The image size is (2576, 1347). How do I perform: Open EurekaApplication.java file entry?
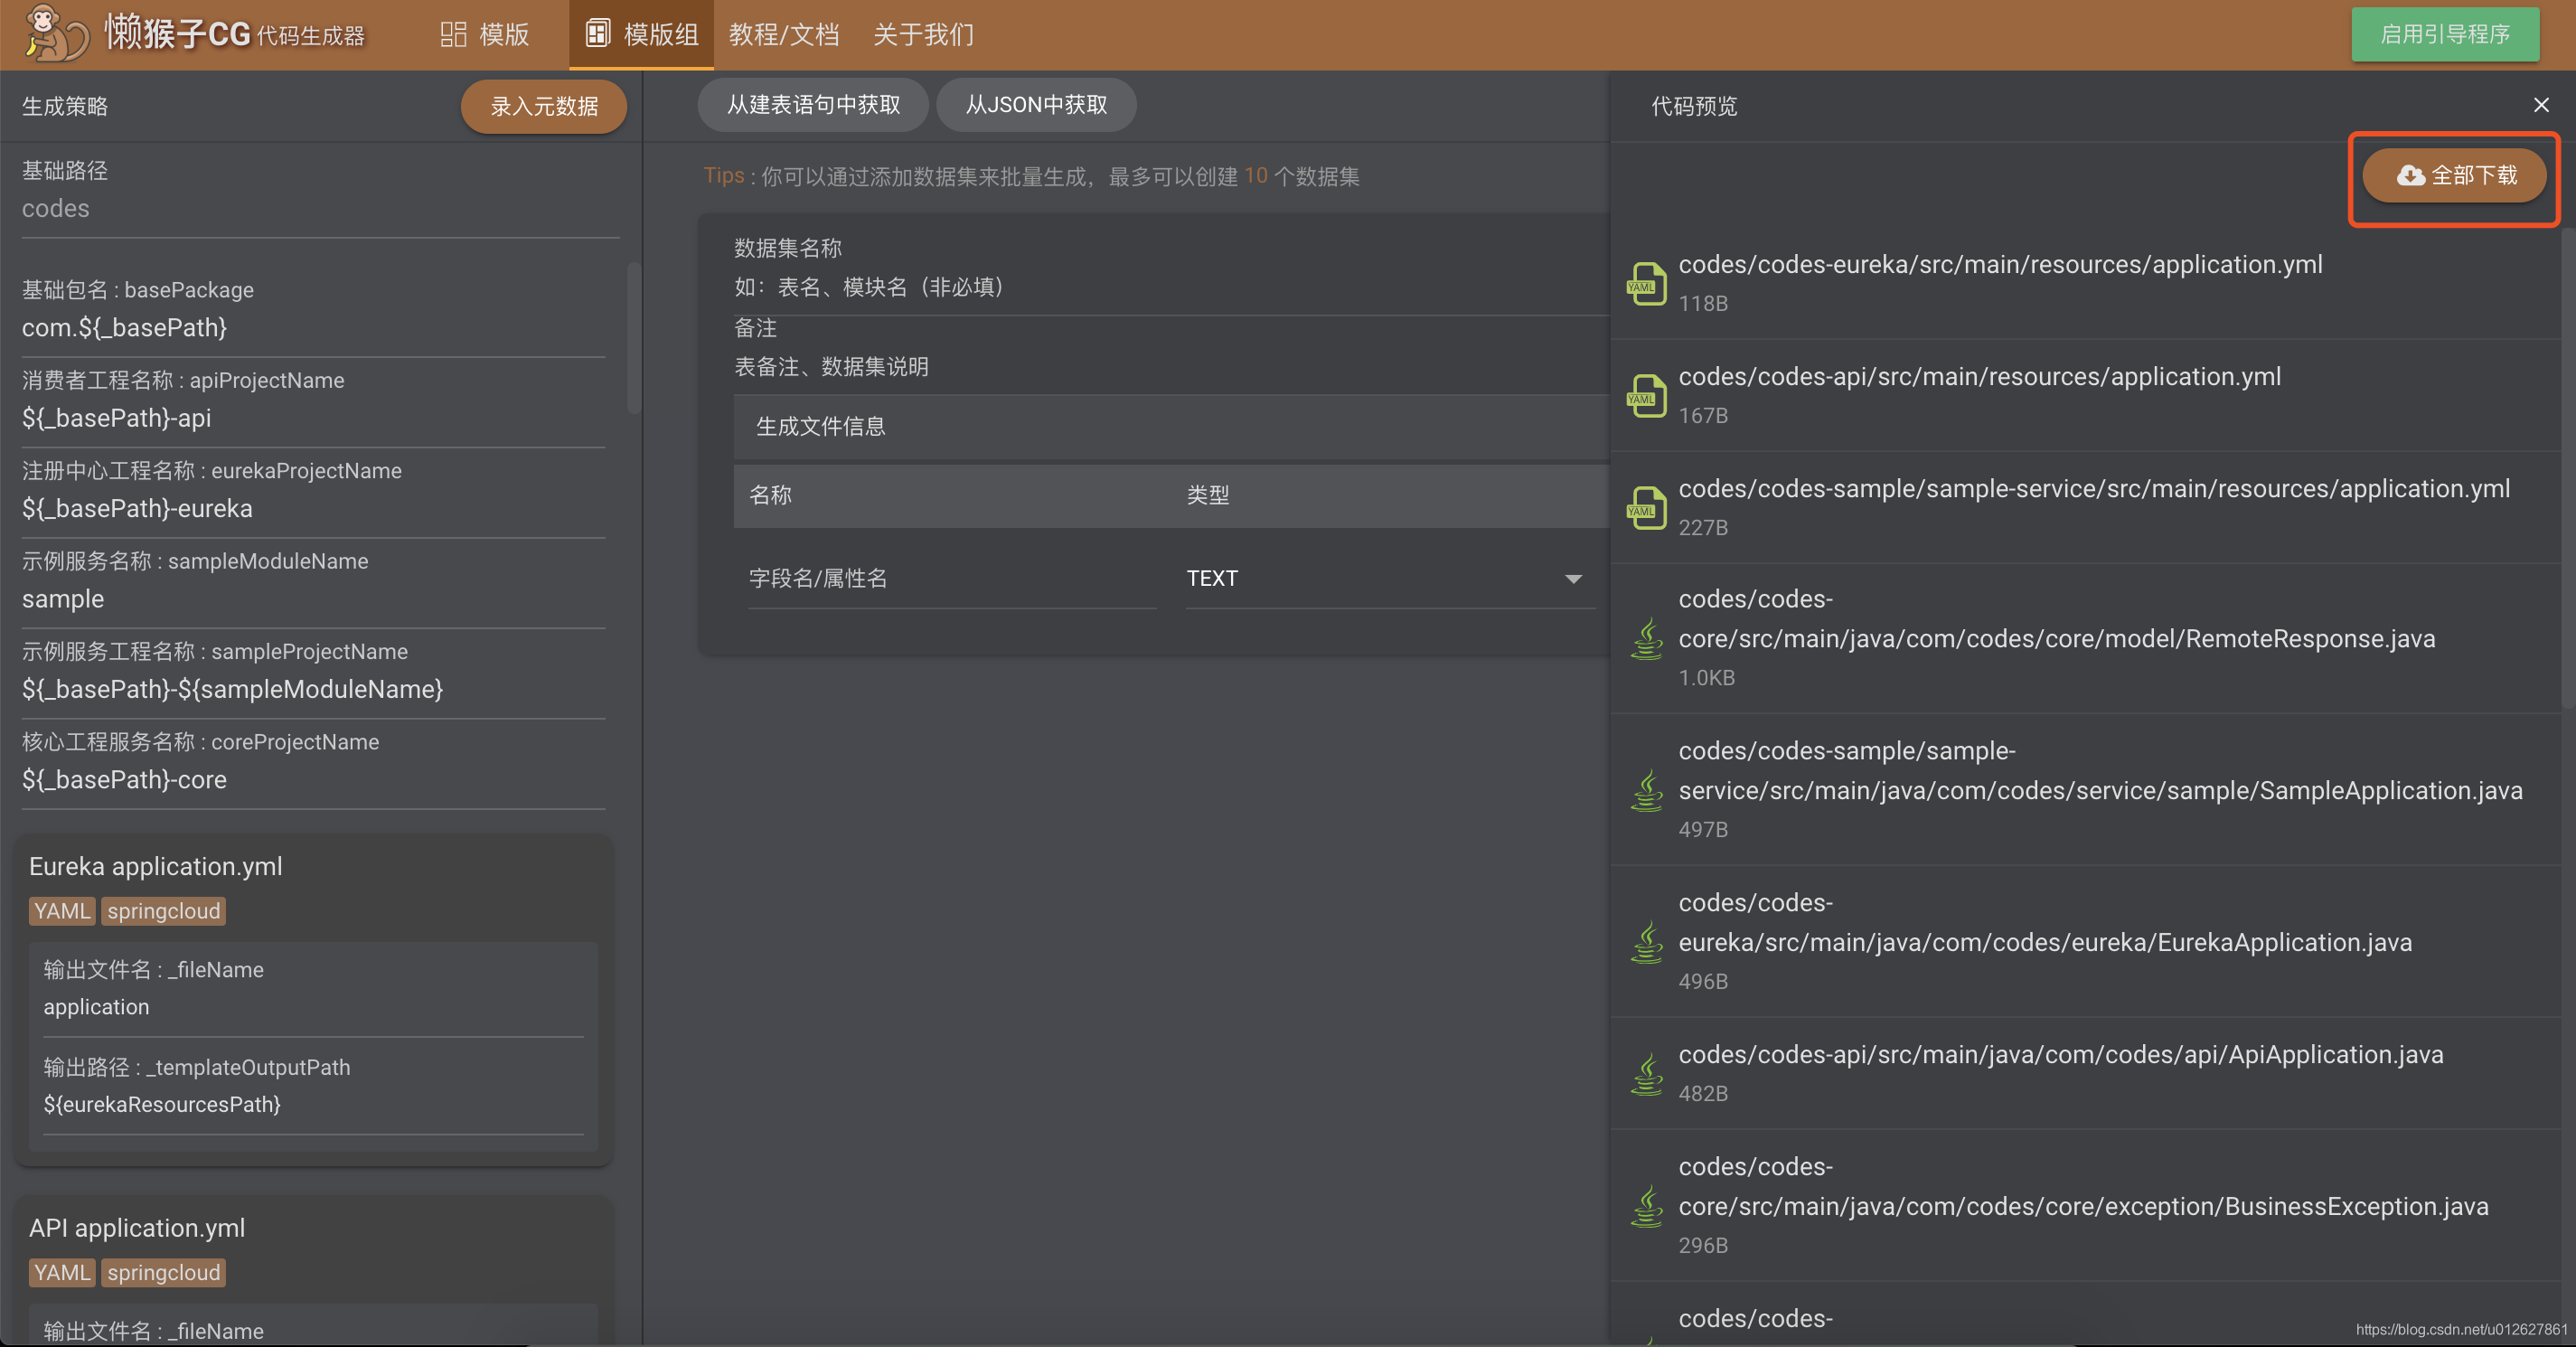[2086, 943]
